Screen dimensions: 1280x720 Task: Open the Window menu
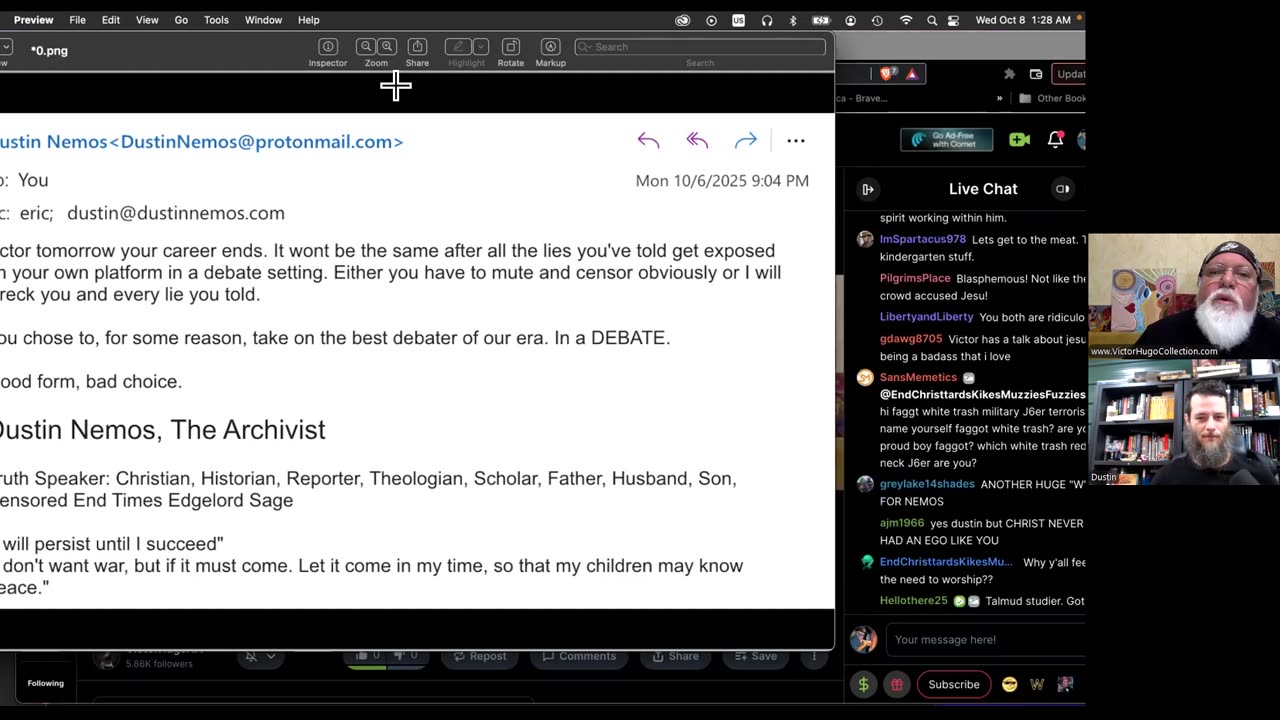coord(263,20)
